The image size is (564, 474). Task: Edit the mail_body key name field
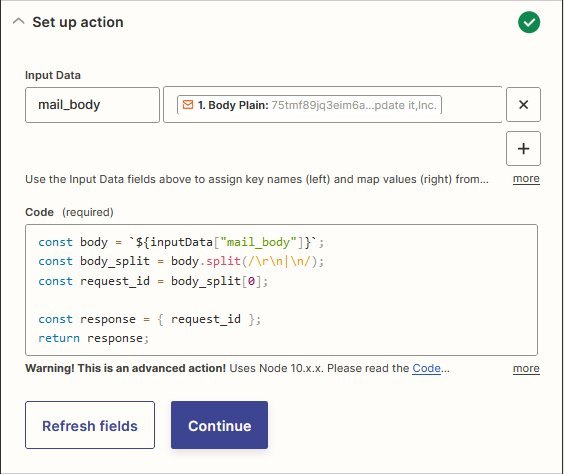(x=92, y=105)
